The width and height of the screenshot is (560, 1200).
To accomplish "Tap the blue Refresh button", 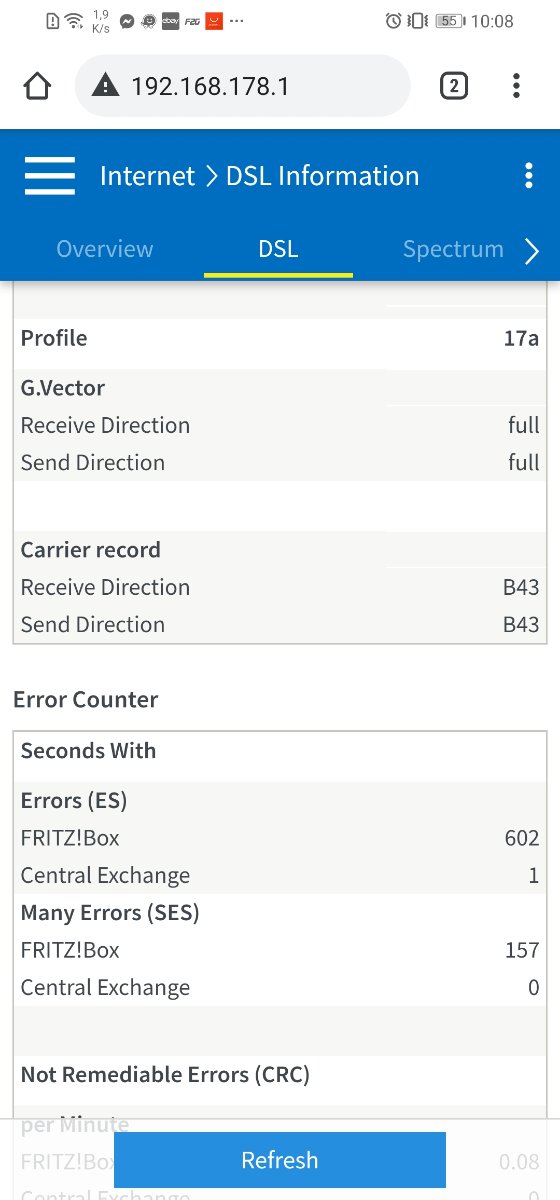I will coord(280,1160).
